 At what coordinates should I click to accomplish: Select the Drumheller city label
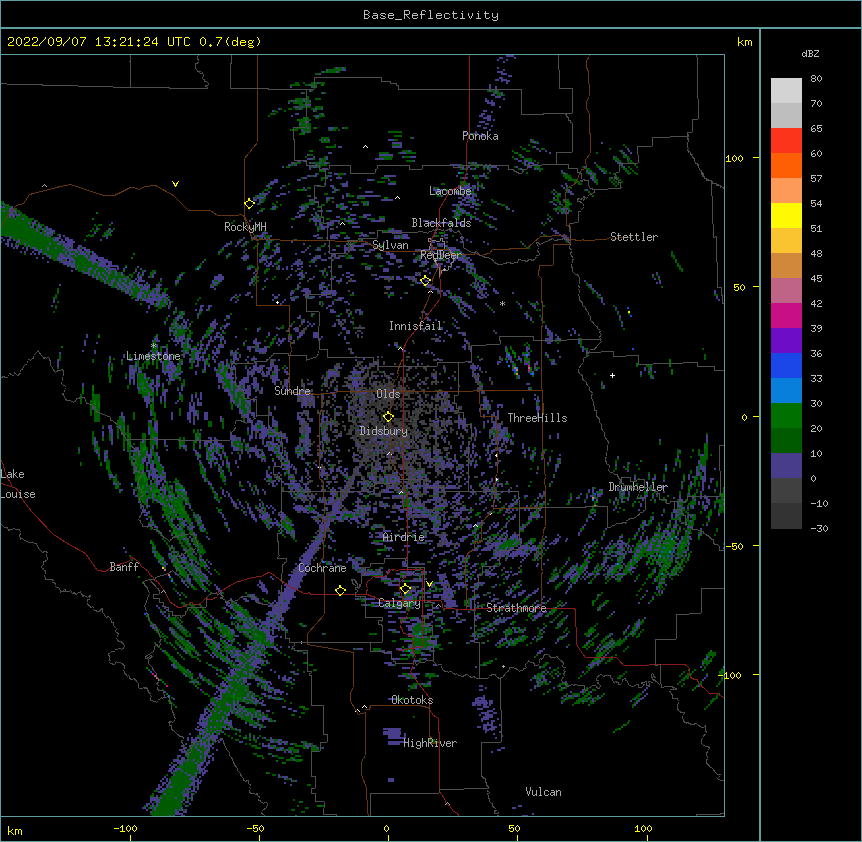[638, 487]
